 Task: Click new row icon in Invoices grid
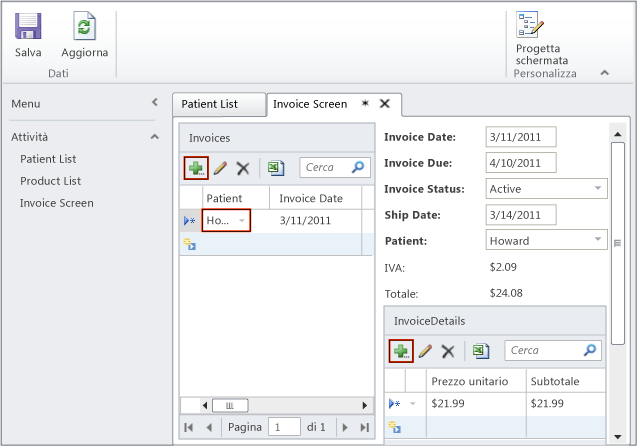point(190,244)
